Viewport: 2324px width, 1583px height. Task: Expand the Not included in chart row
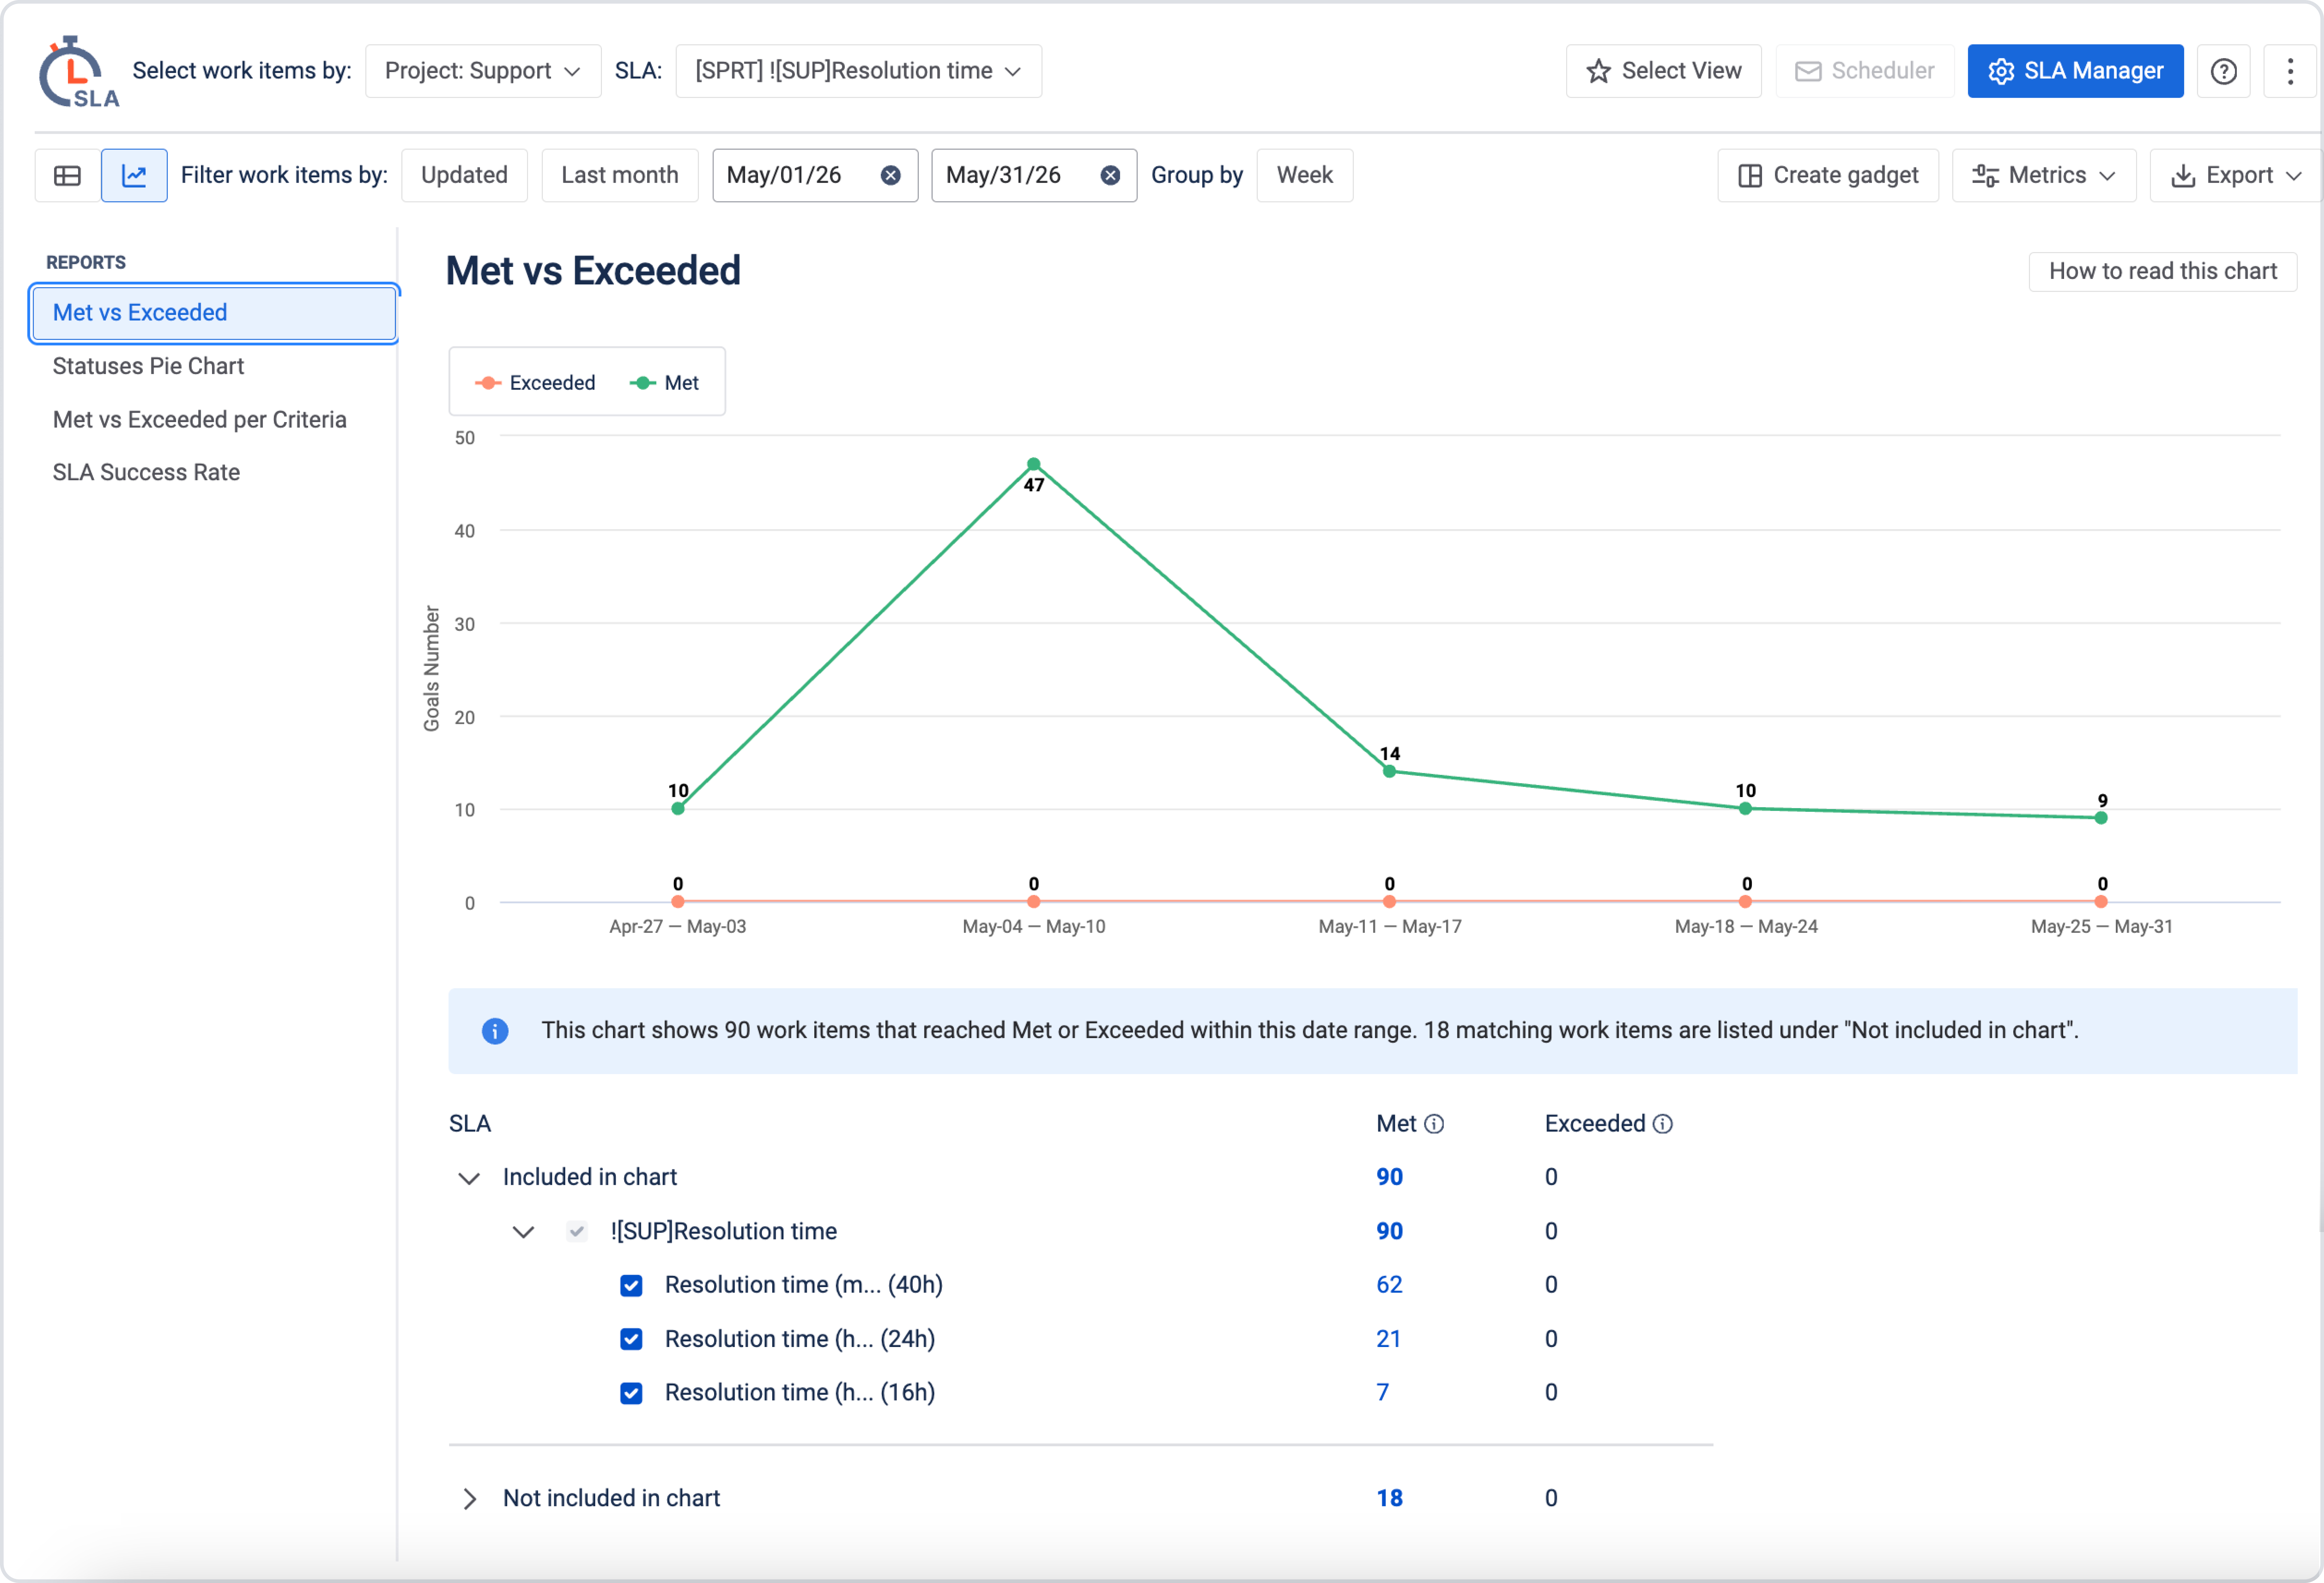(469, 1498)
